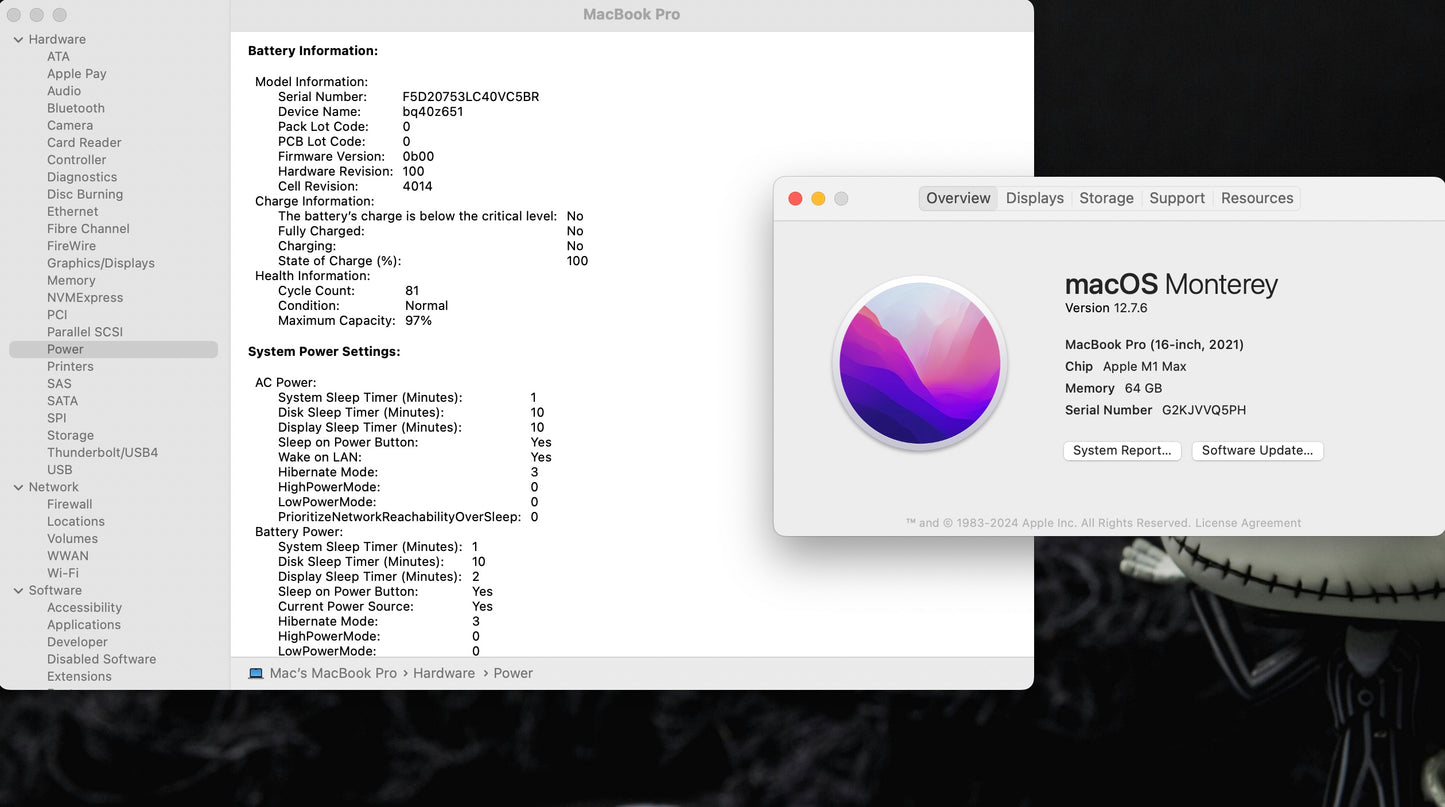Click the laptop icon in path bar
This screenshot has height=807, width=1445.
(x=256, y=674)
